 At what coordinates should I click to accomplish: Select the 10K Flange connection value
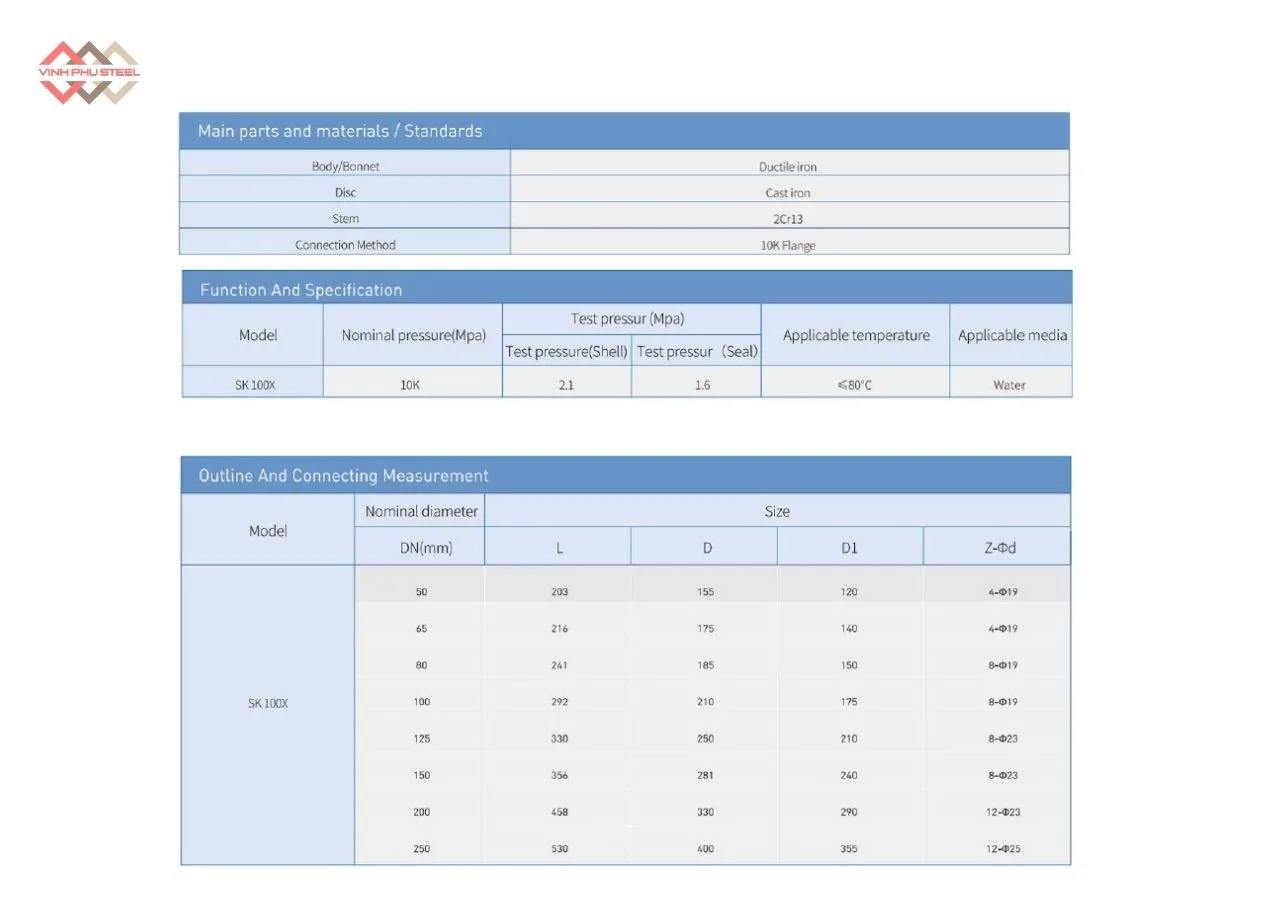point(788,245)
